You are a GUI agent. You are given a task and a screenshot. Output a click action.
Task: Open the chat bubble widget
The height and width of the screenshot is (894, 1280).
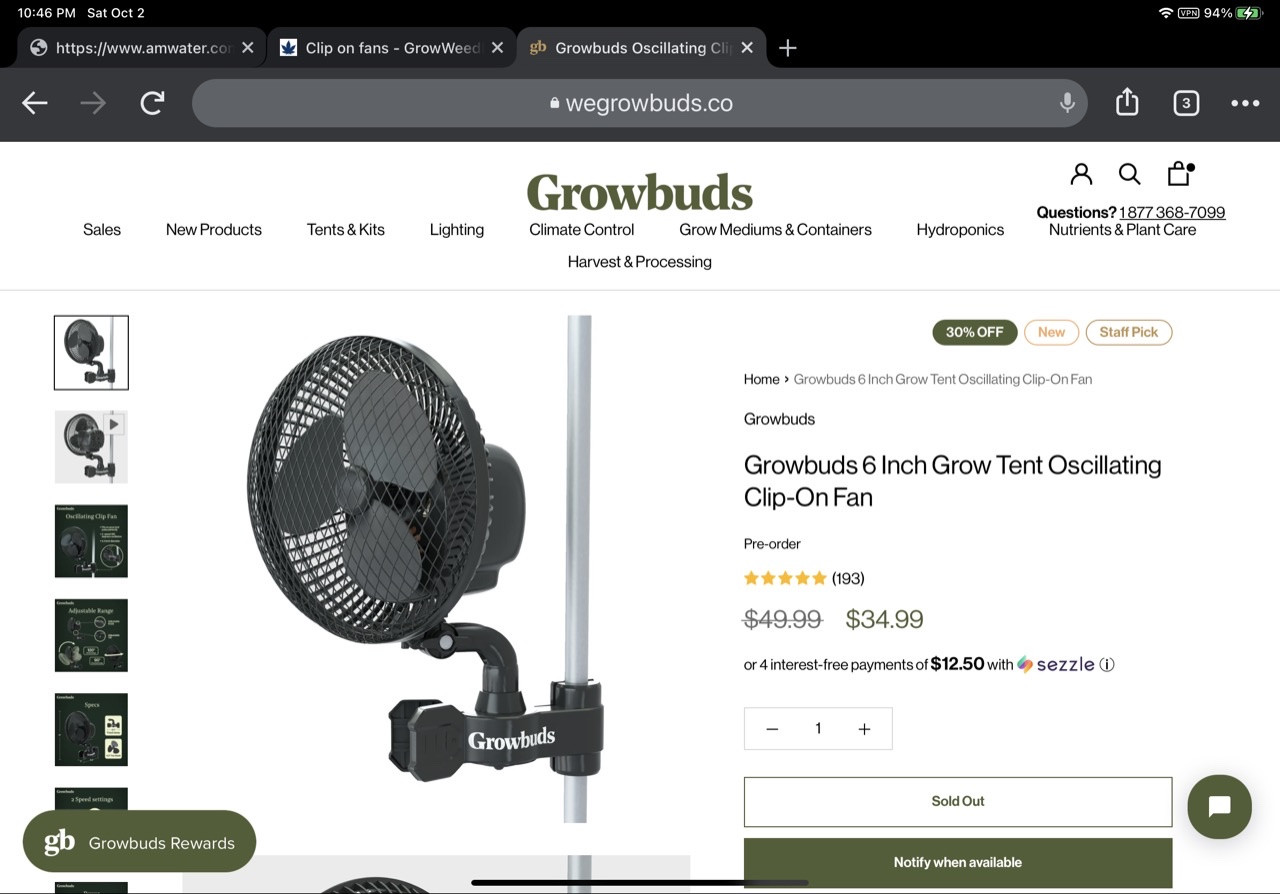1219,806
